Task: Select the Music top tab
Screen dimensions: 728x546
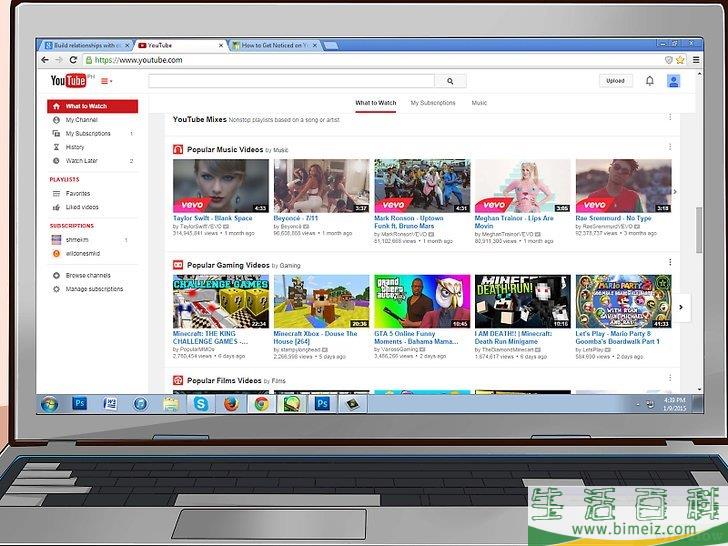Action: [479, 103]
